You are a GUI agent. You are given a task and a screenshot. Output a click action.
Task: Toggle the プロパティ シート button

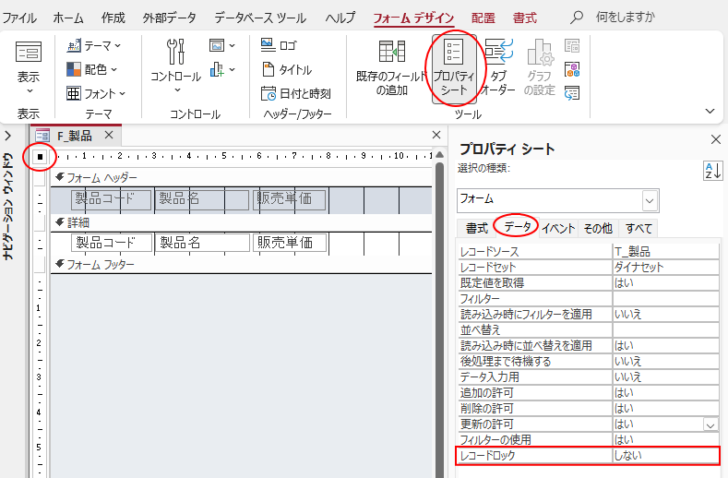tap(454, 69)
